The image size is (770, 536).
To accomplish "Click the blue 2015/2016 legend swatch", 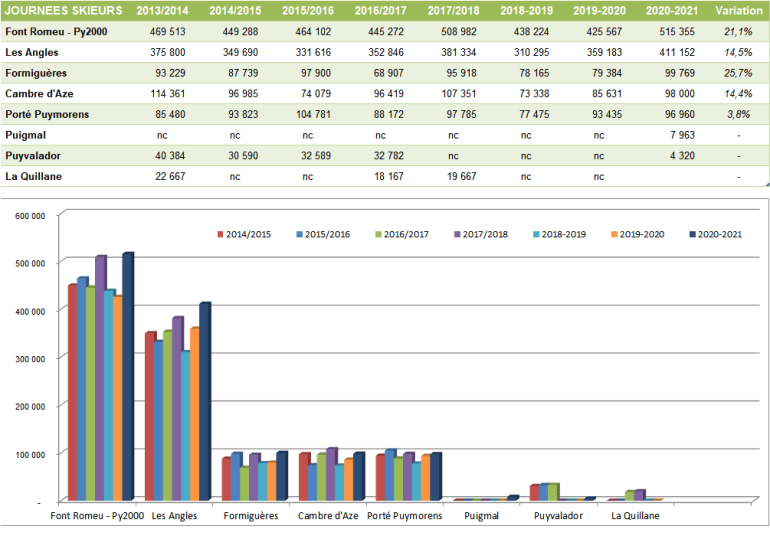I will (x=298, y=234).
